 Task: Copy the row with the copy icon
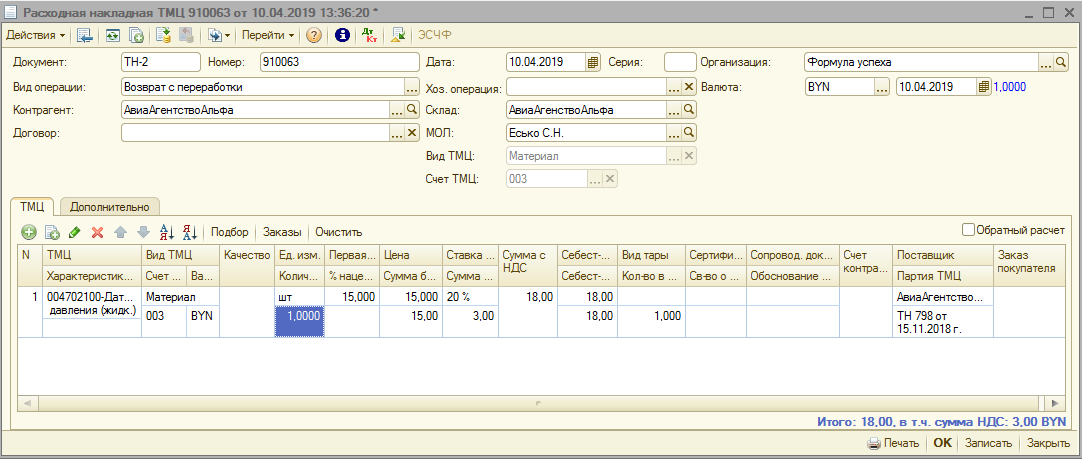click(52, 232)
